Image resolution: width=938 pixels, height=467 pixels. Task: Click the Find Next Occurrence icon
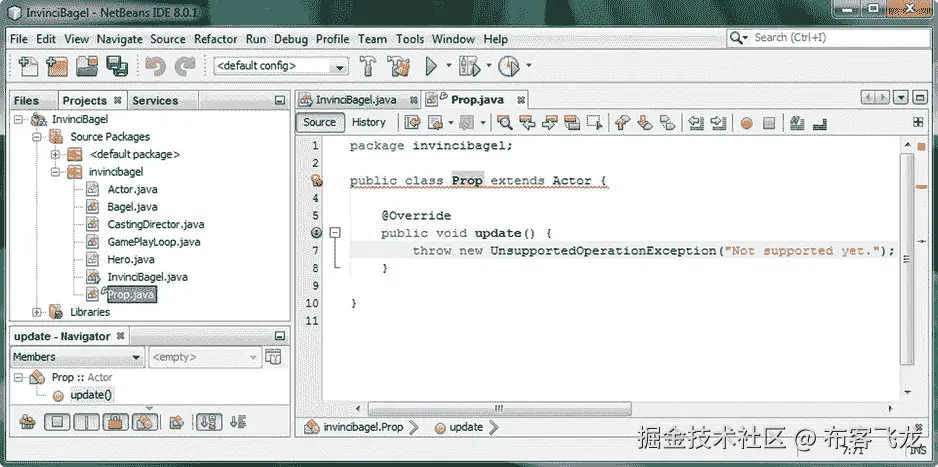pos(549,123)
